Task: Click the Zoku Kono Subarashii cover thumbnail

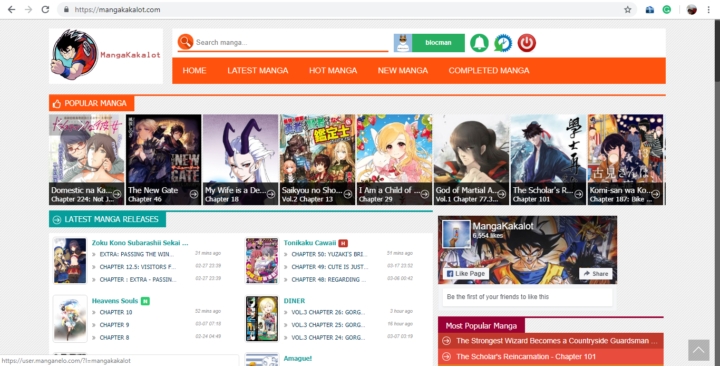Action: pos(70,260)
